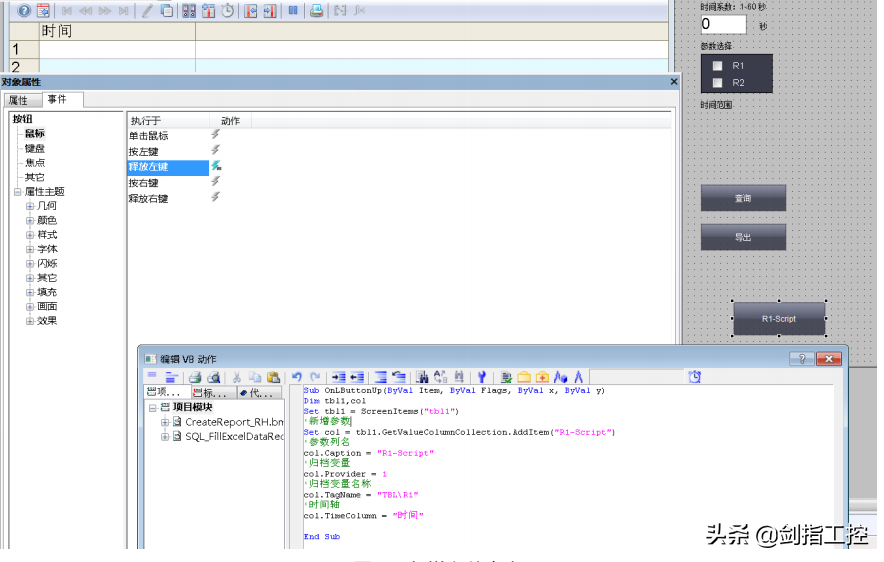Click the print icon in VB editor toolbar
The width and height of the screenshot is (884, 562).
coord(196,377)
